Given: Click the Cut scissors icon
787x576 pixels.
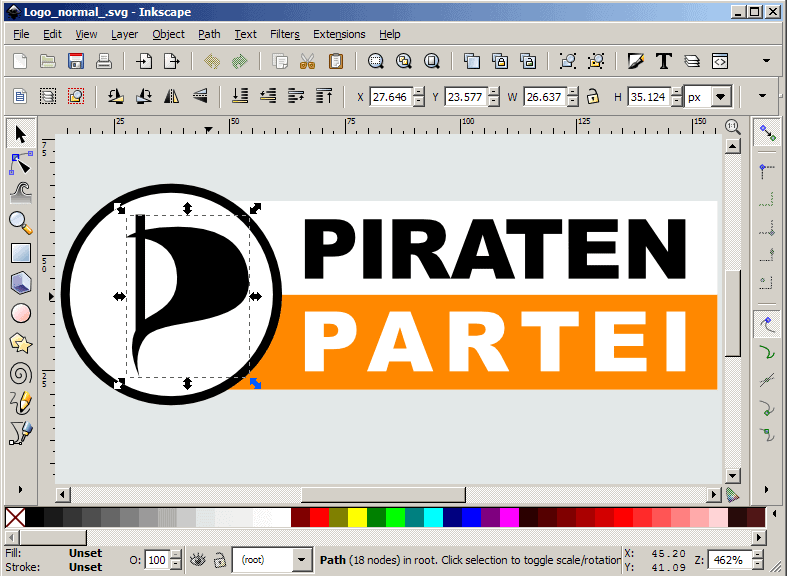Looking at the screenshot, I should point(307,61).
